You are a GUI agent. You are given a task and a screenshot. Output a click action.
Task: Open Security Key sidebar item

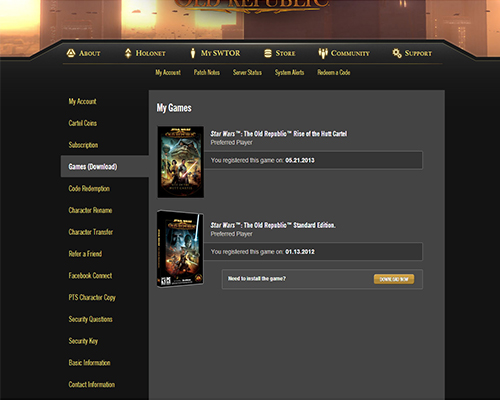tap(83, 341)
